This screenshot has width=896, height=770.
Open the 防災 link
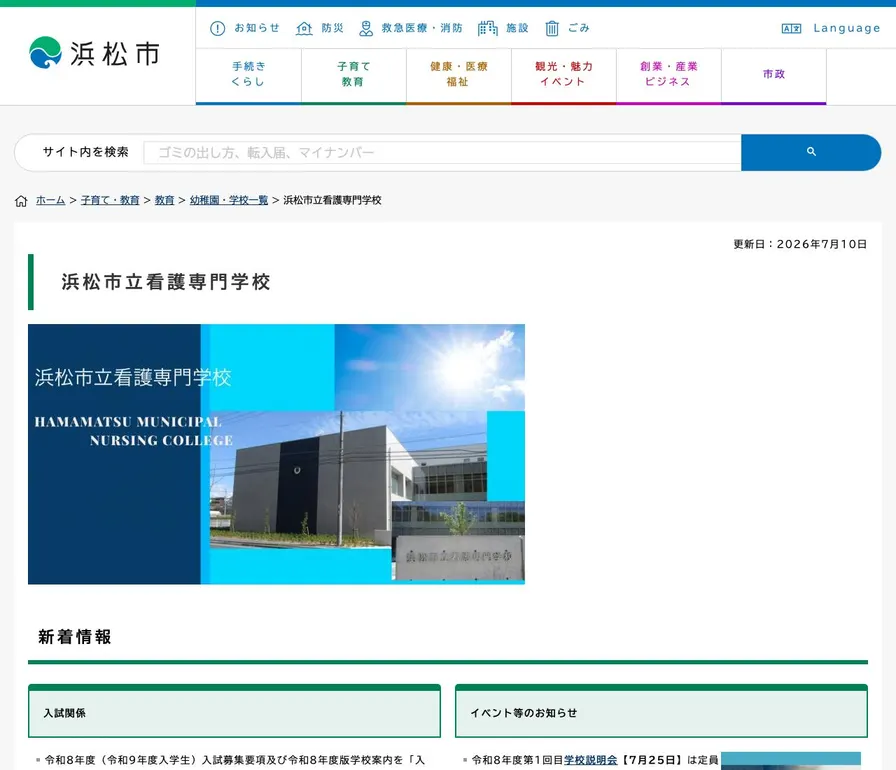pyautogui.click(x=332, y=28)
